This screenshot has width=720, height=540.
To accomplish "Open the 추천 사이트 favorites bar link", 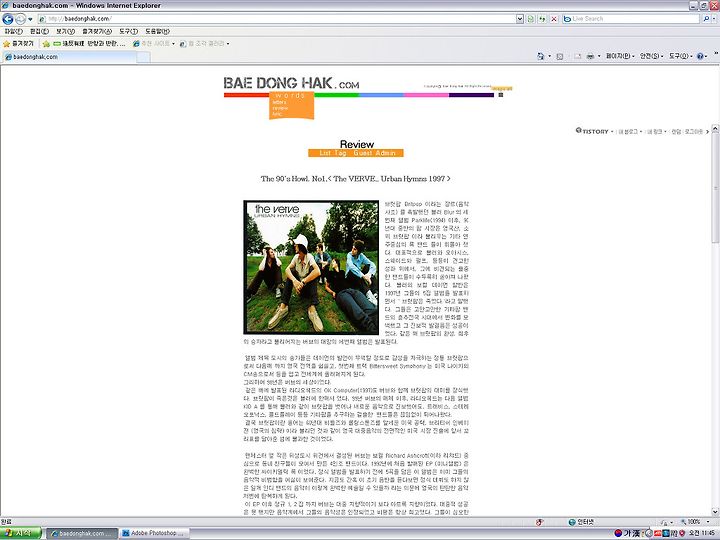I will [153, 44].
